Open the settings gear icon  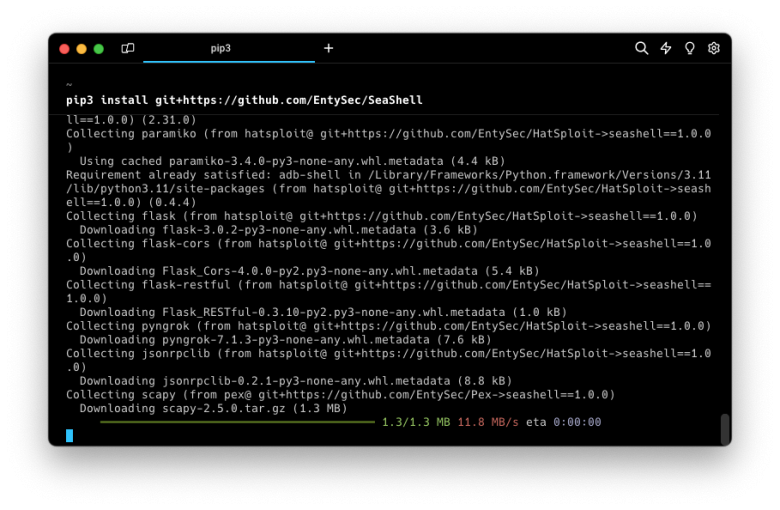(714, 48)
